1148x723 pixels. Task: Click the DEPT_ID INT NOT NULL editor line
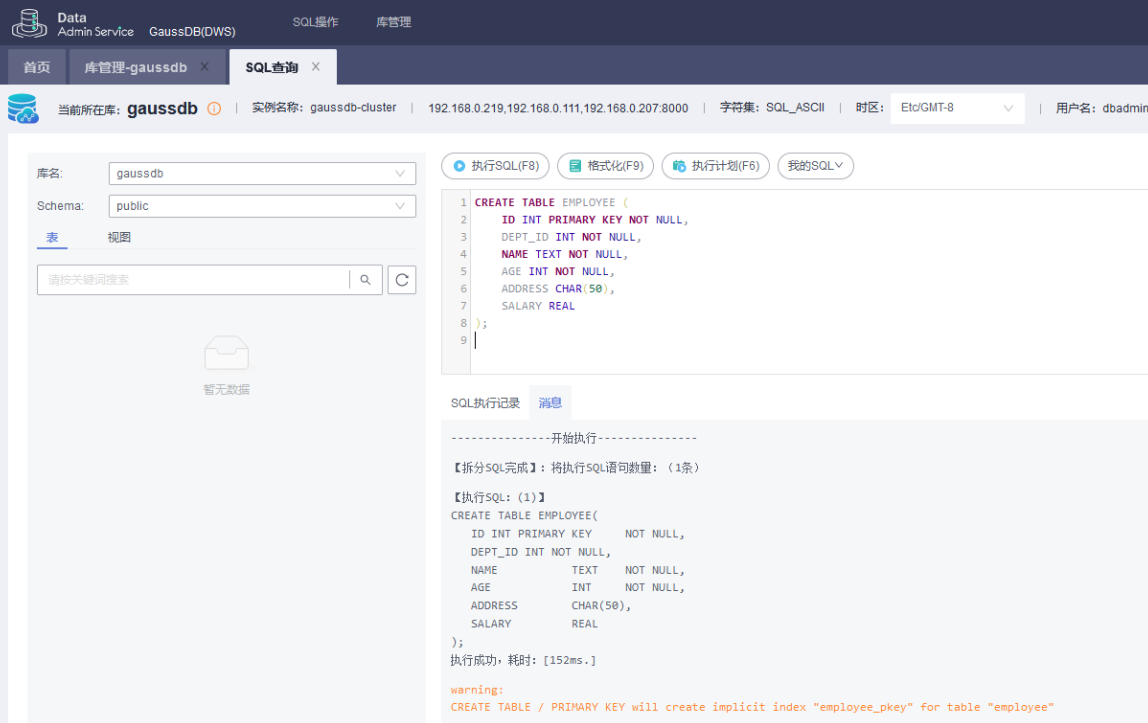tap(571, 237)
